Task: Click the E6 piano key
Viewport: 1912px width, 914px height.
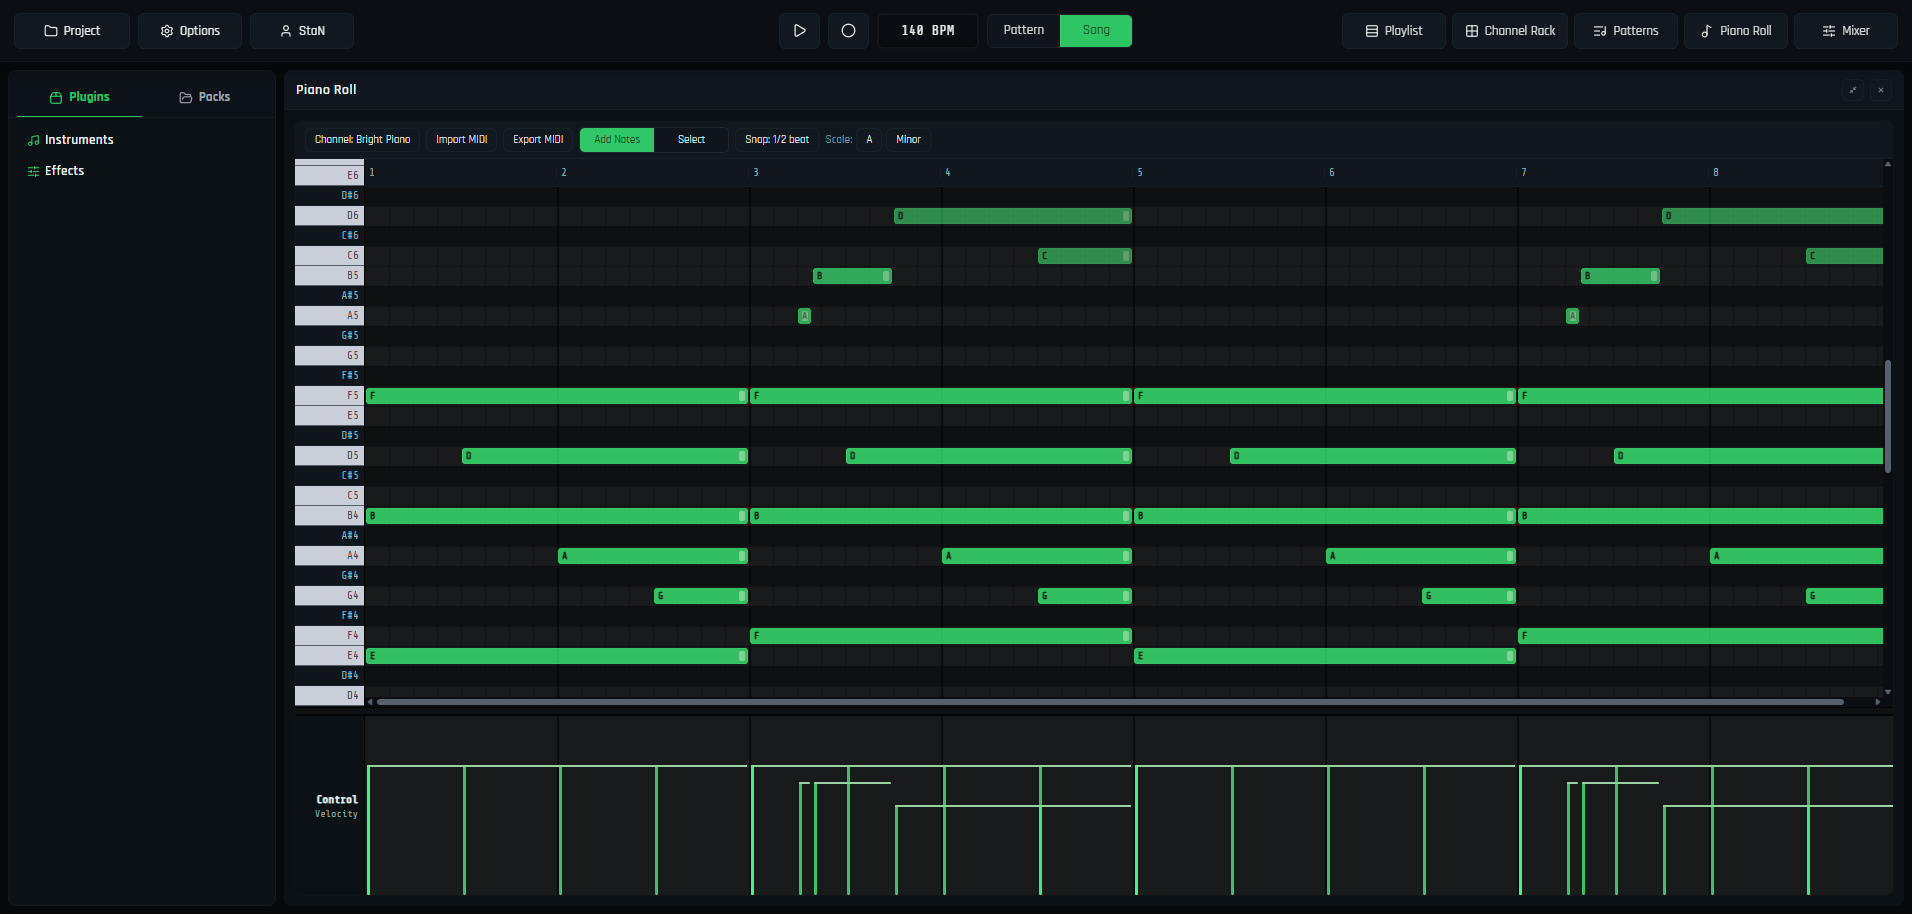Action: (x=329, y=175)
